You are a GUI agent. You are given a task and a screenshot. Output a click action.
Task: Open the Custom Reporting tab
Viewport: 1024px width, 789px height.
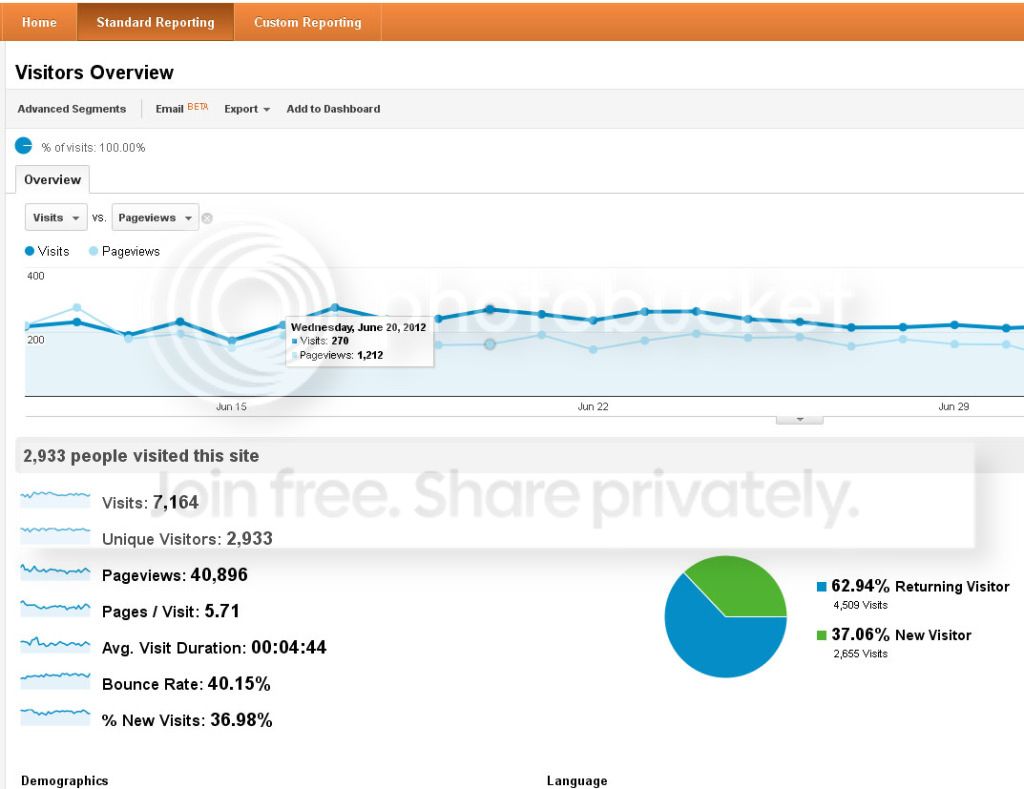click(307, 22)
